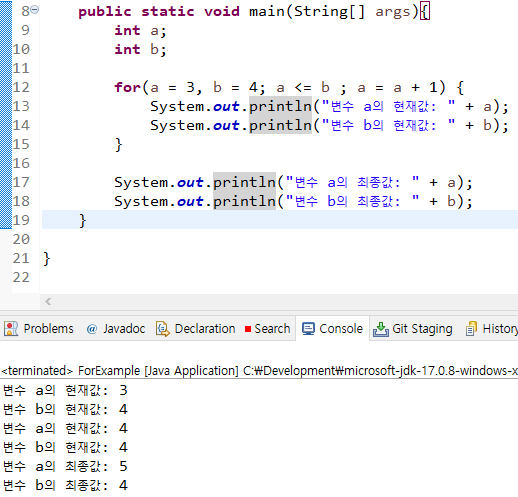Click 'int b;' declaration on line 10
Image resolution: width=518 pixels, height=497 pixels.
point(140,50)
